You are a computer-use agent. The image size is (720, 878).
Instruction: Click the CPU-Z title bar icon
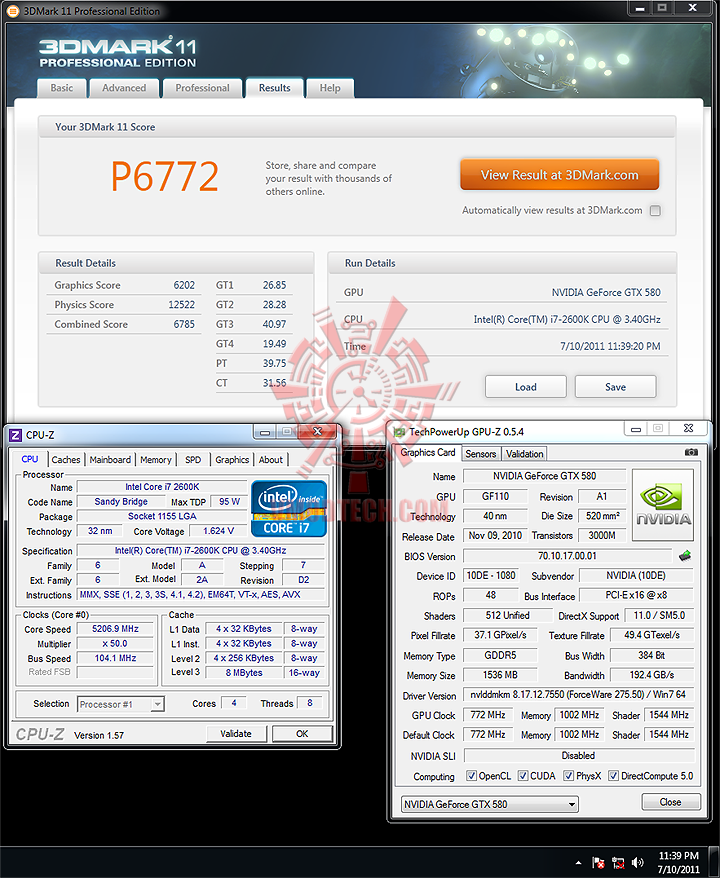click(x=16, y=435)
